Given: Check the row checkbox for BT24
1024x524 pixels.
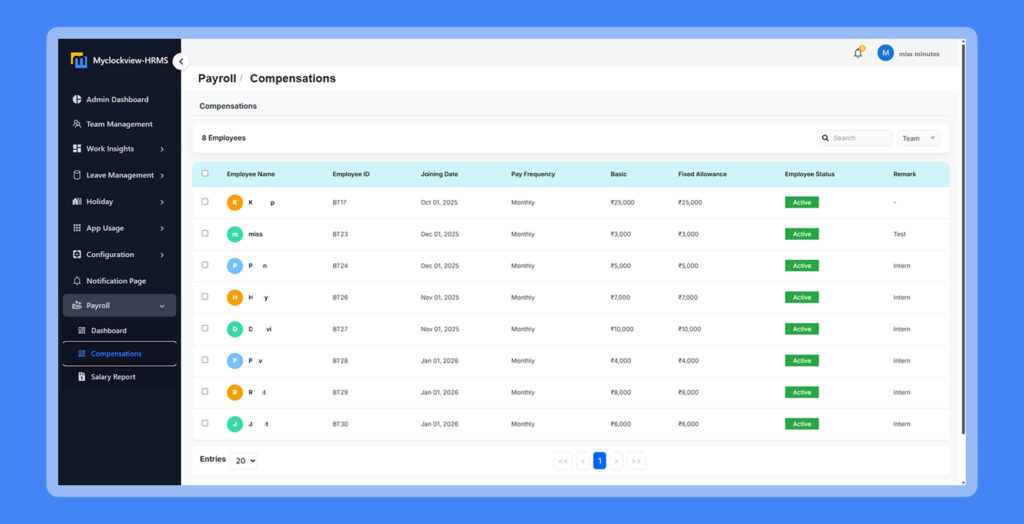Looking at the screenshot, I should (205, 265).
